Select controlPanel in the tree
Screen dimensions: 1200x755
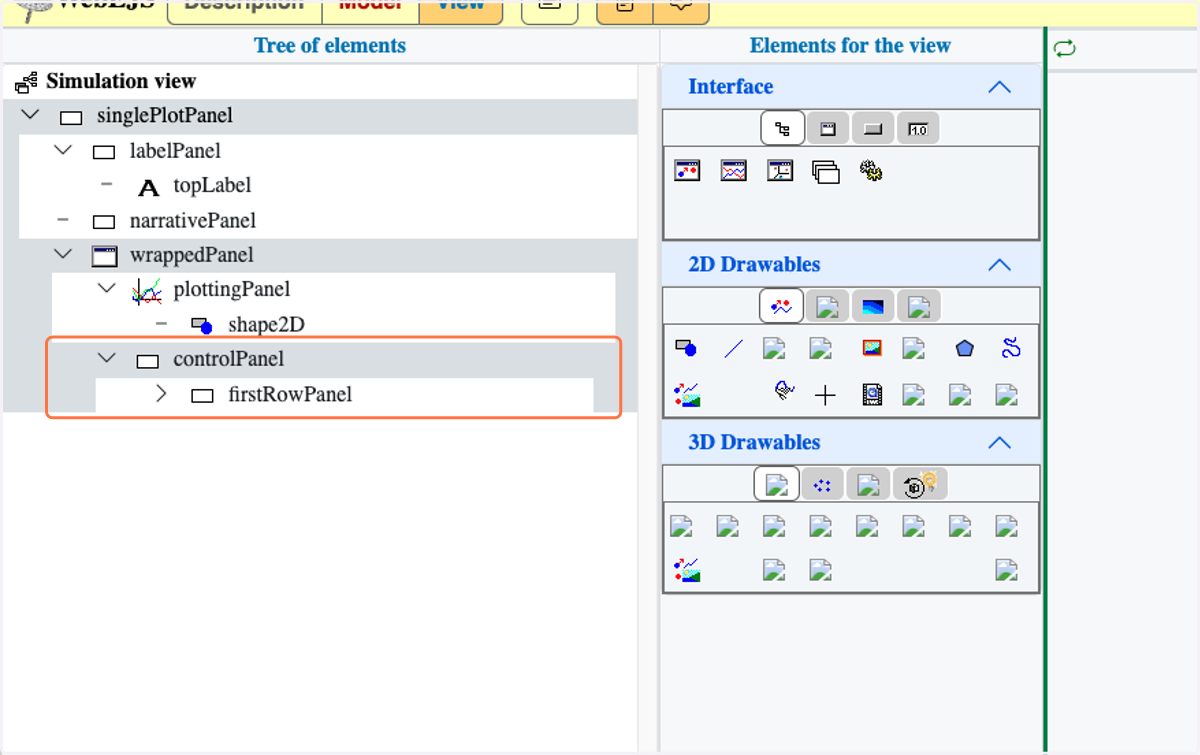[229, 359]
